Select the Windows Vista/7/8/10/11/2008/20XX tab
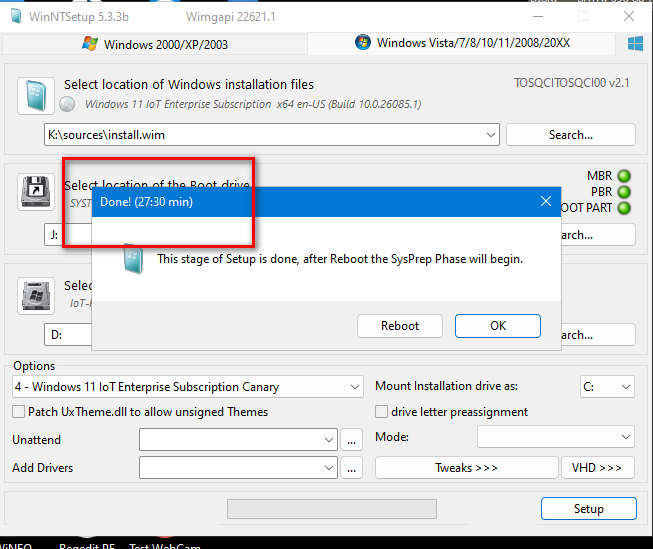 pos(461,43)
